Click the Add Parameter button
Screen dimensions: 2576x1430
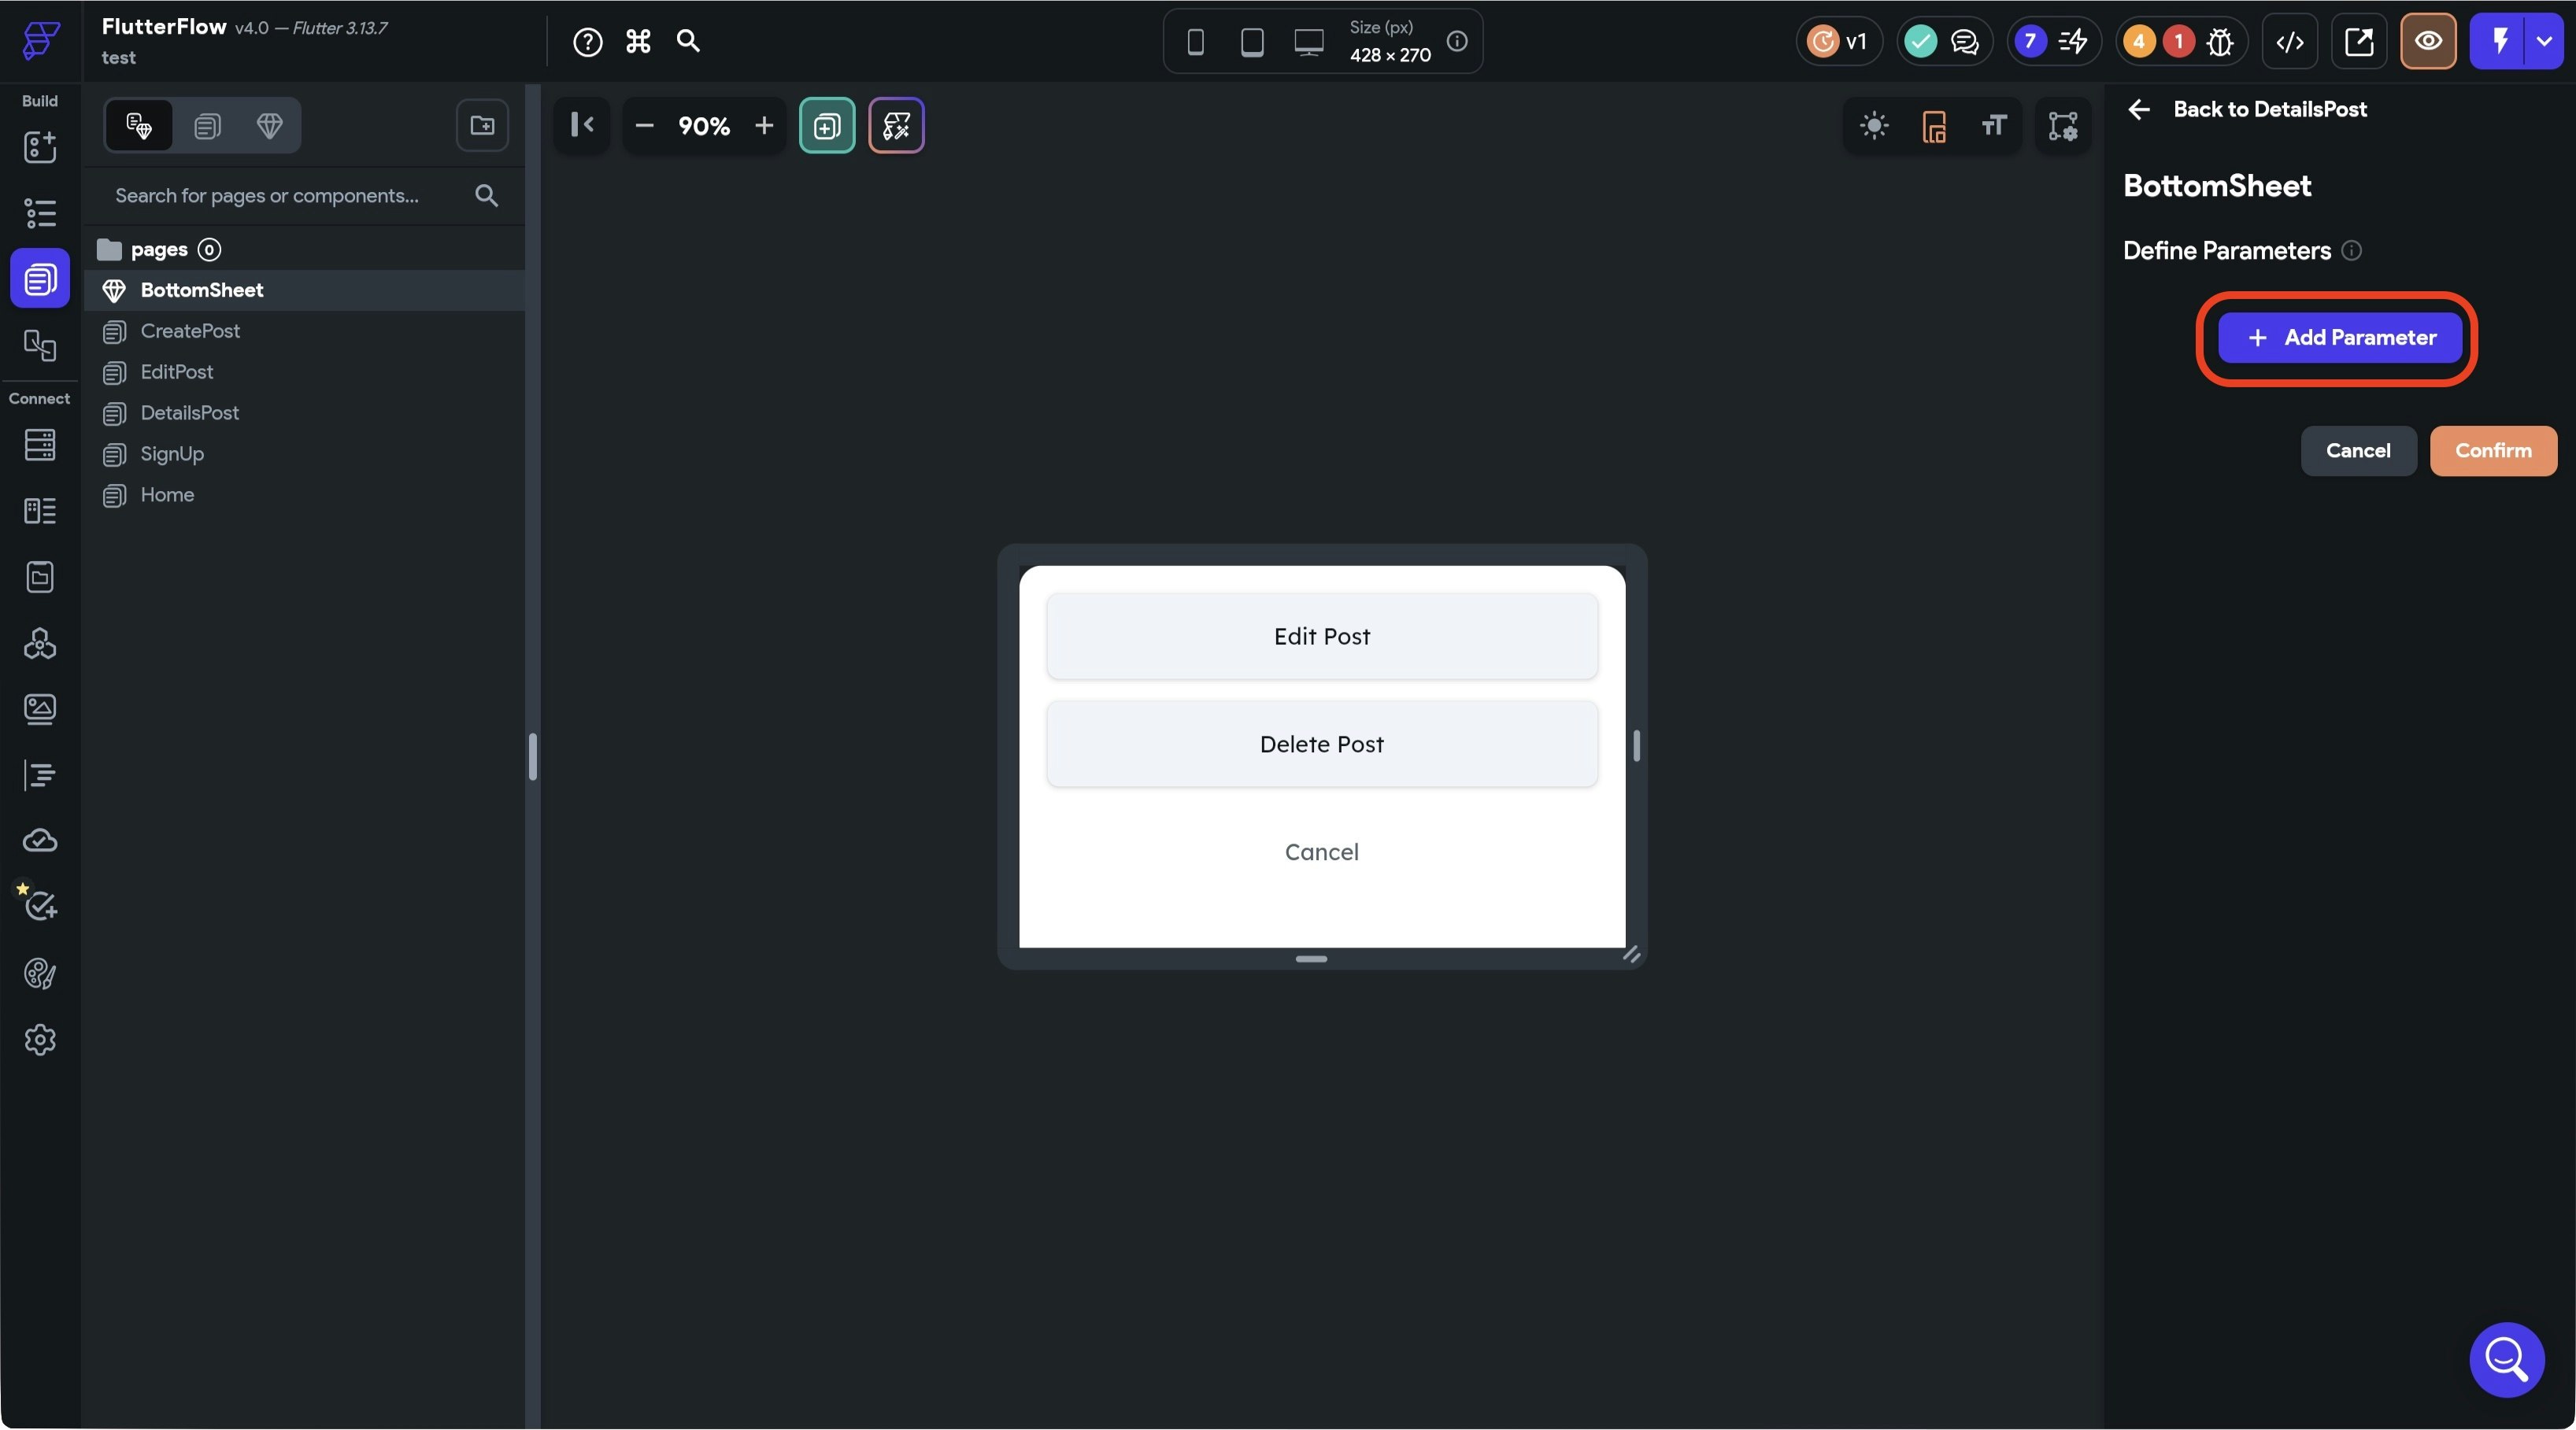click(x=2340, y=338)
